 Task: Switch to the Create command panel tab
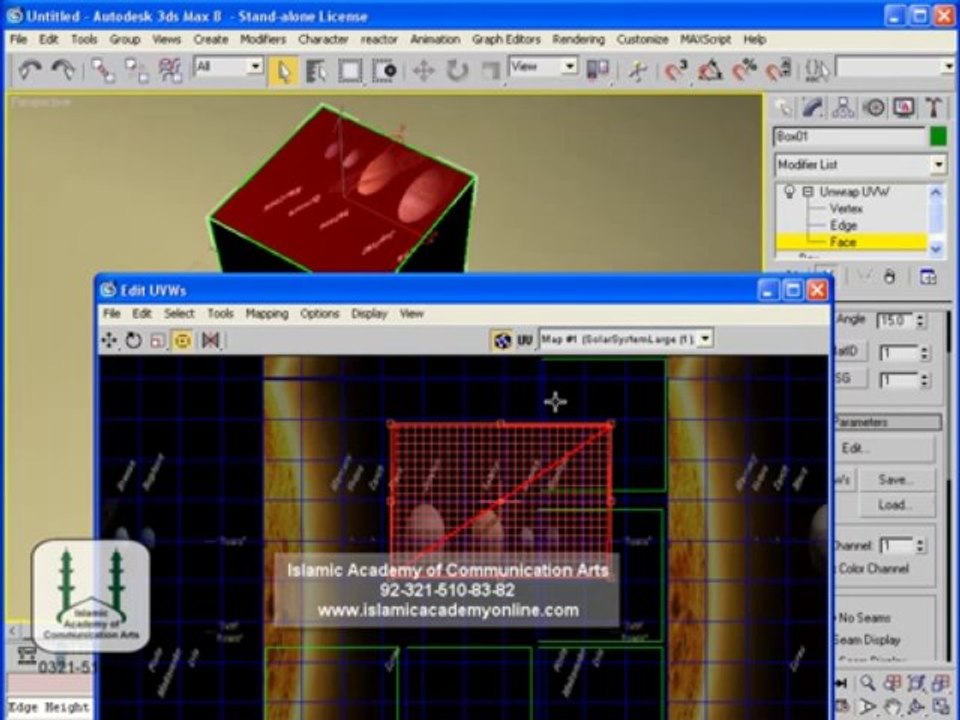(784, 108)
